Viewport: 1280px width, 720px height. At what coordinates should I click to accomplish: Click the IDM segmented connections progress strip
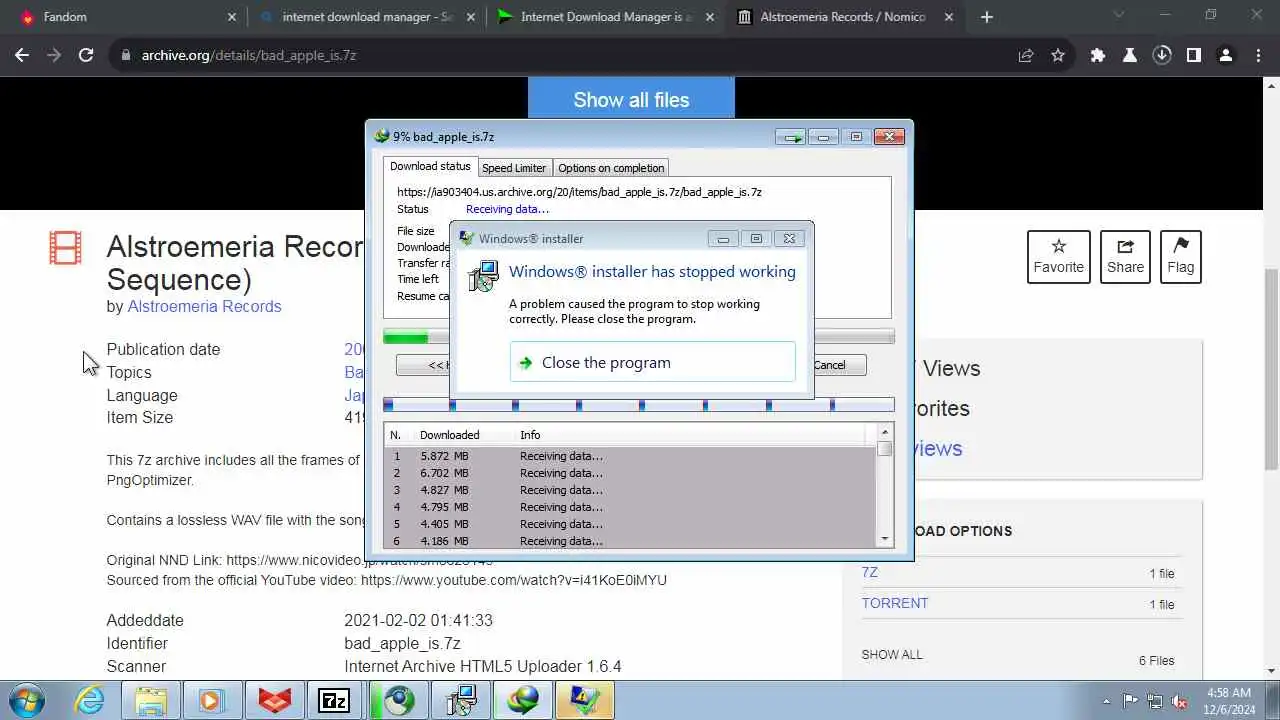pyautogui.click(x=638, y=405)
